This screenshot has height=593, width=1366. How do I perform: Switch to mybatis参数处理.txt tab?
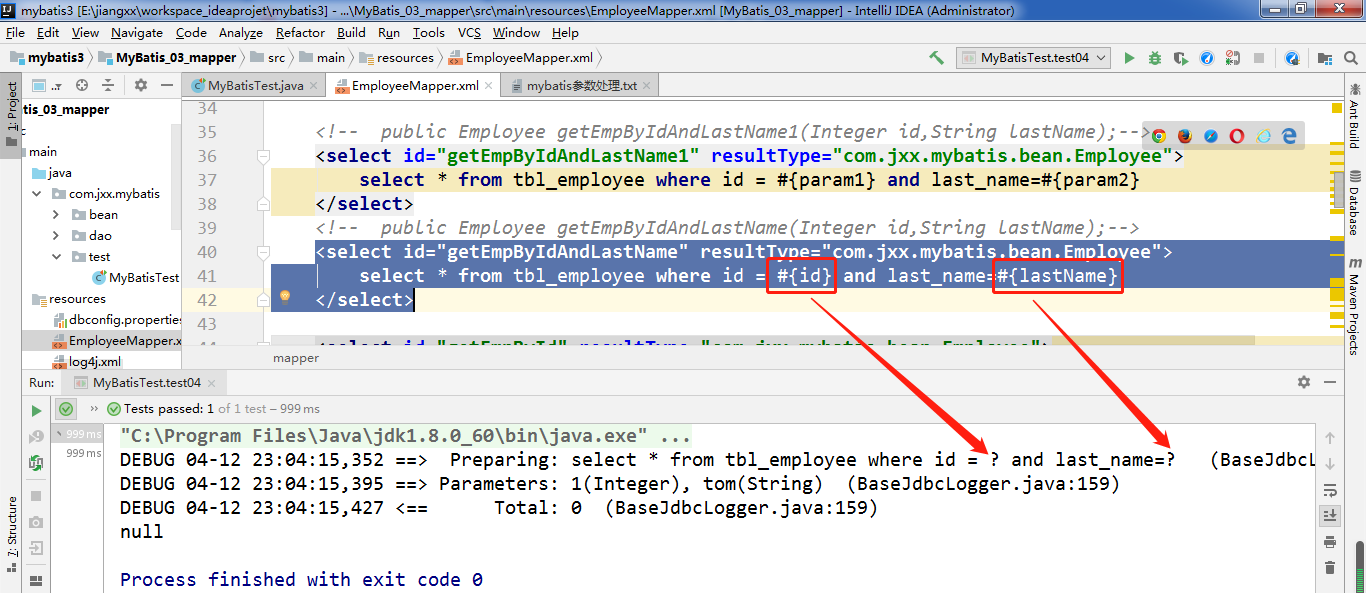[x=580, y=86]
